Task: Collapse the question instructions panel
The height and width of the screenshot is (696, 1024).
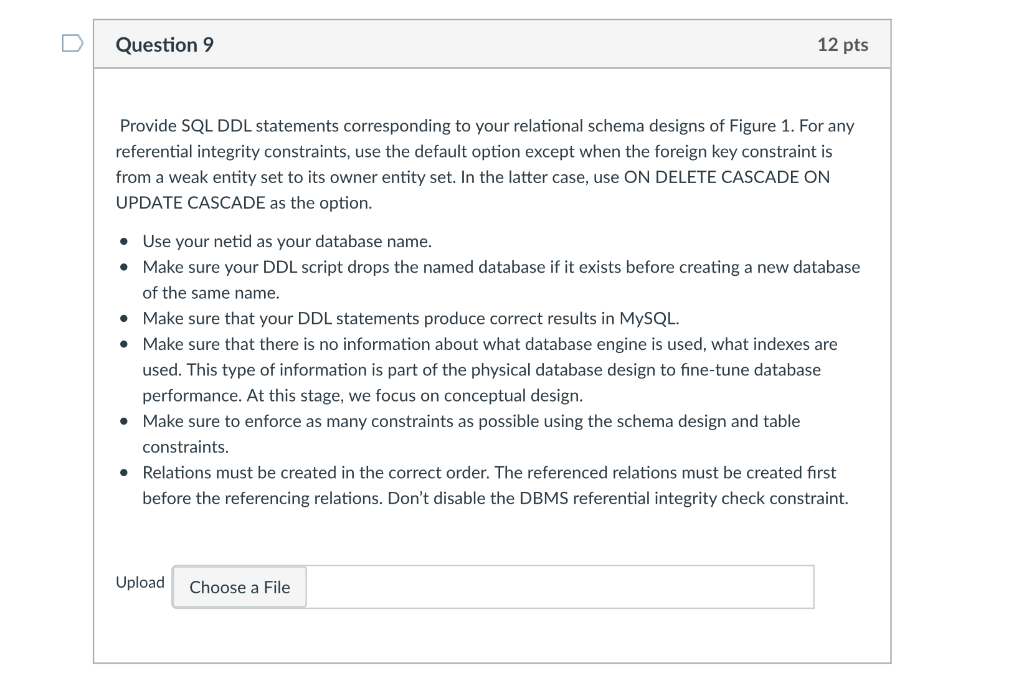Action: (x=491, y=44)
